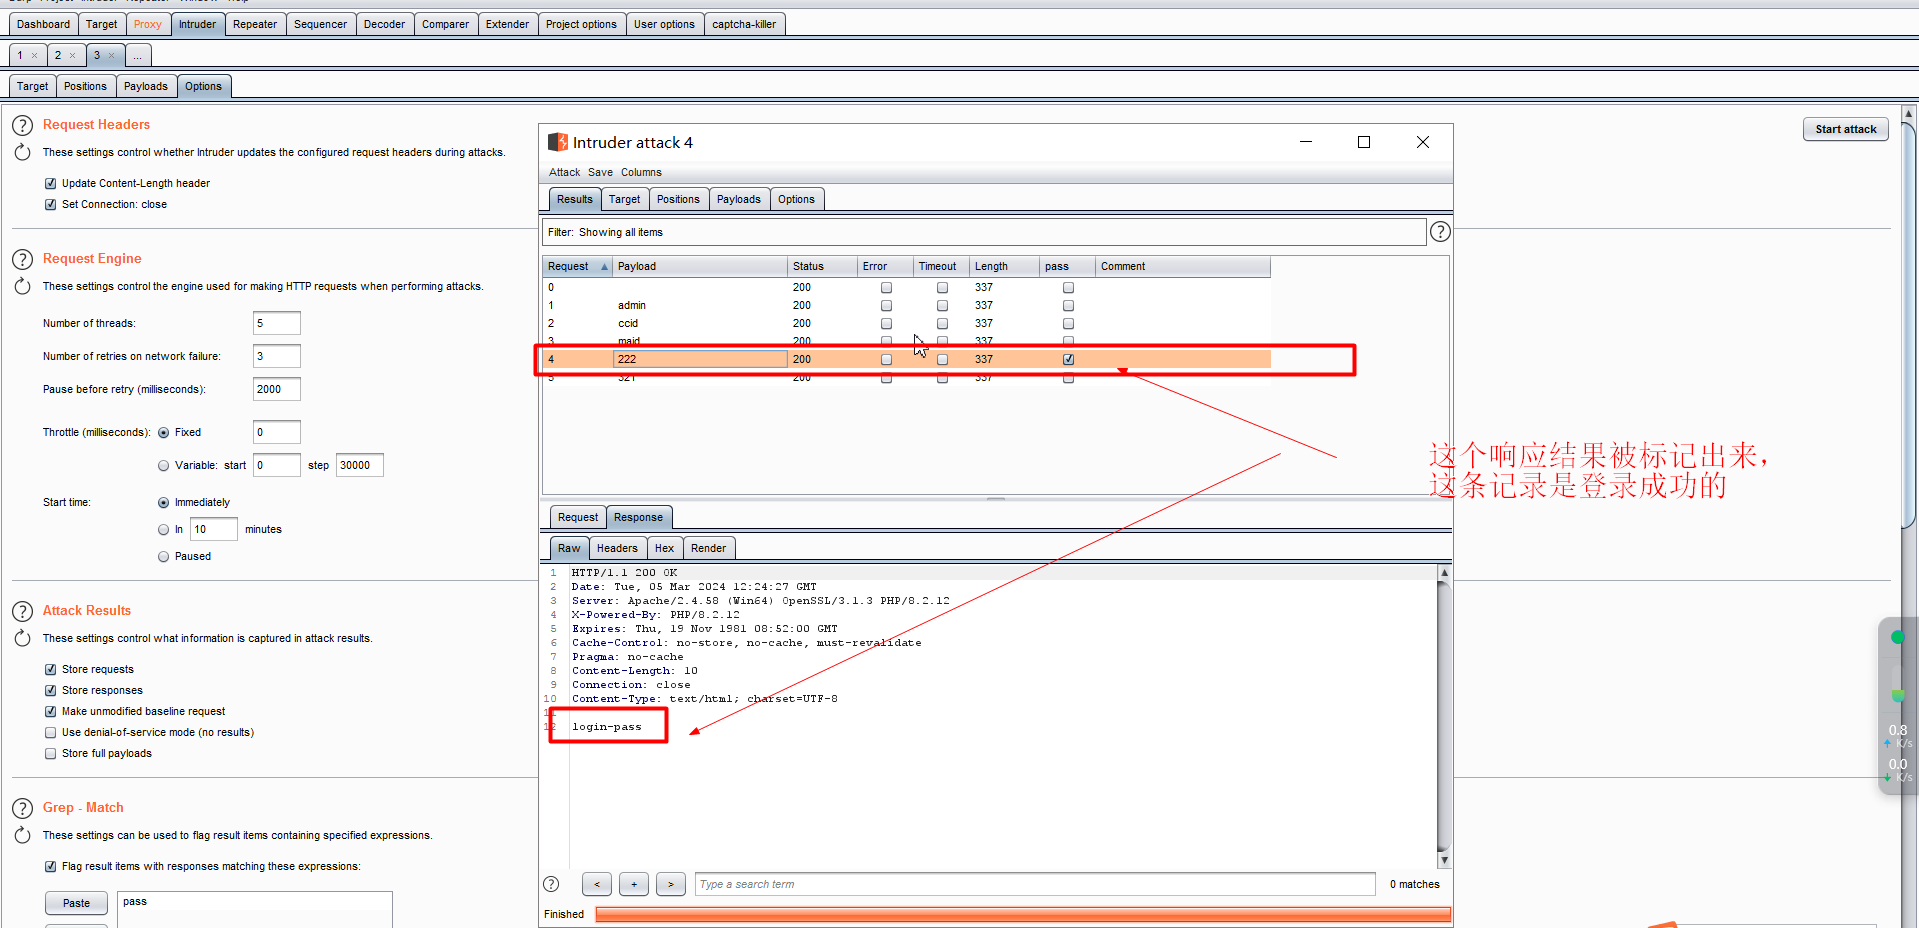Toggle Flag result items matching expressions

[51, 867]
